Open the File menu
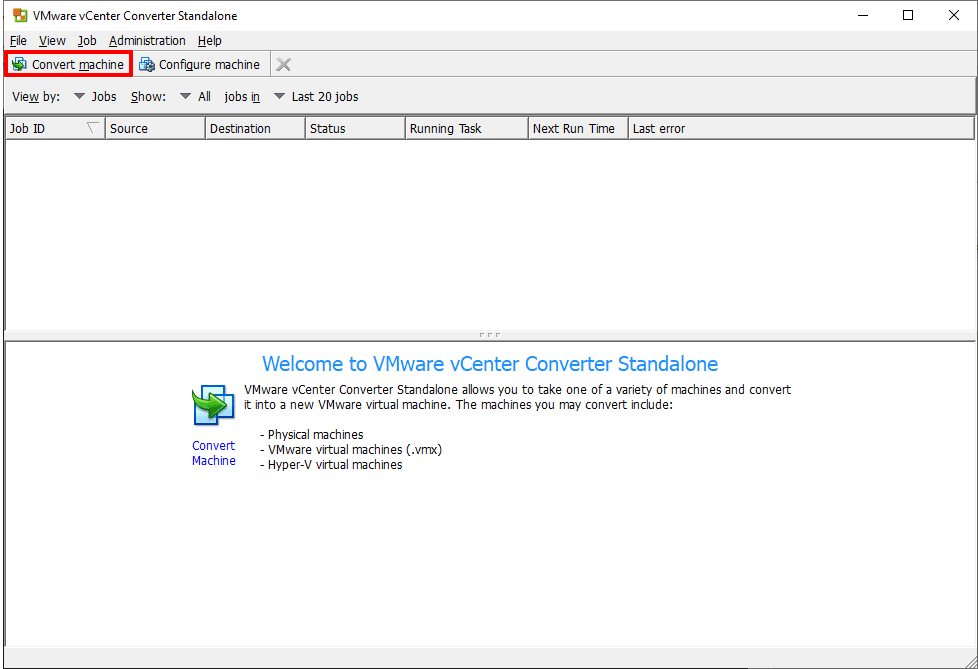The width and height of the screenshot is (978, 669). coord(17,40)
